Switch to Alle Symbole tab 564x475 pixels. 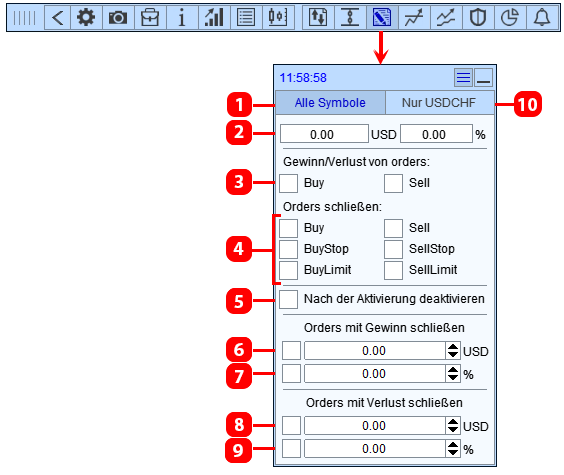pos(330,103)
